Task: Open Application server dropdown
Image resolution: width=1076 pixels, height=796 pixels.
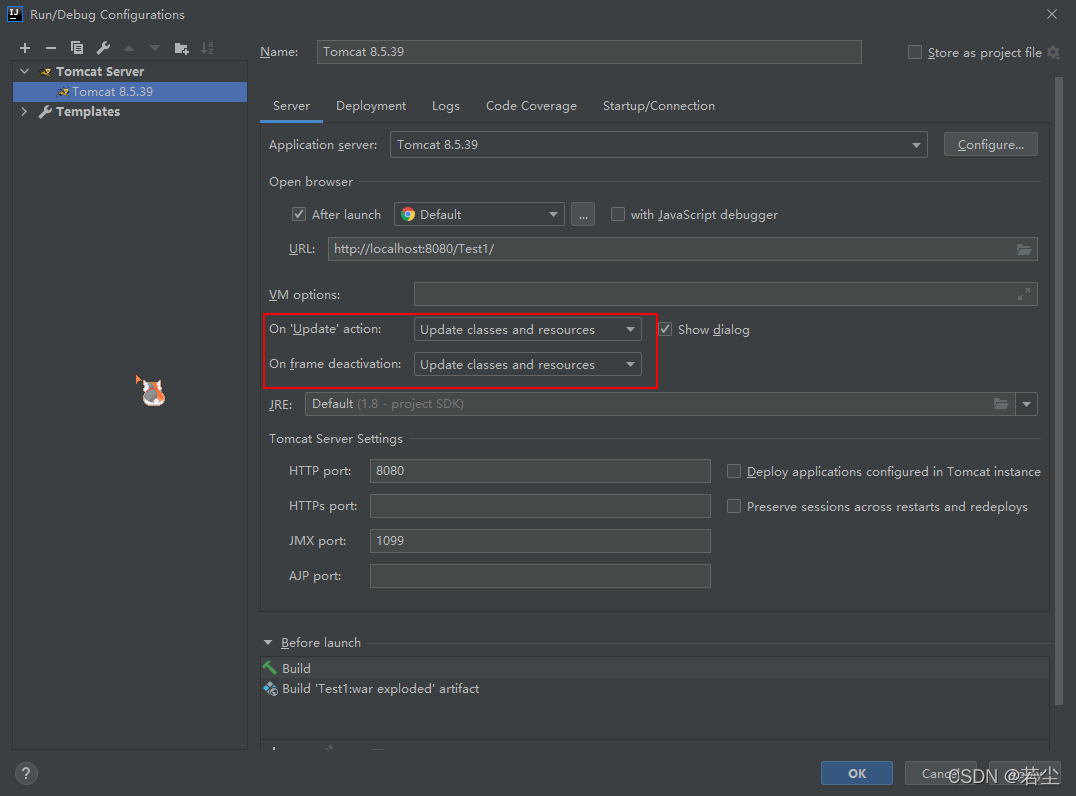Action: [659, 145]
